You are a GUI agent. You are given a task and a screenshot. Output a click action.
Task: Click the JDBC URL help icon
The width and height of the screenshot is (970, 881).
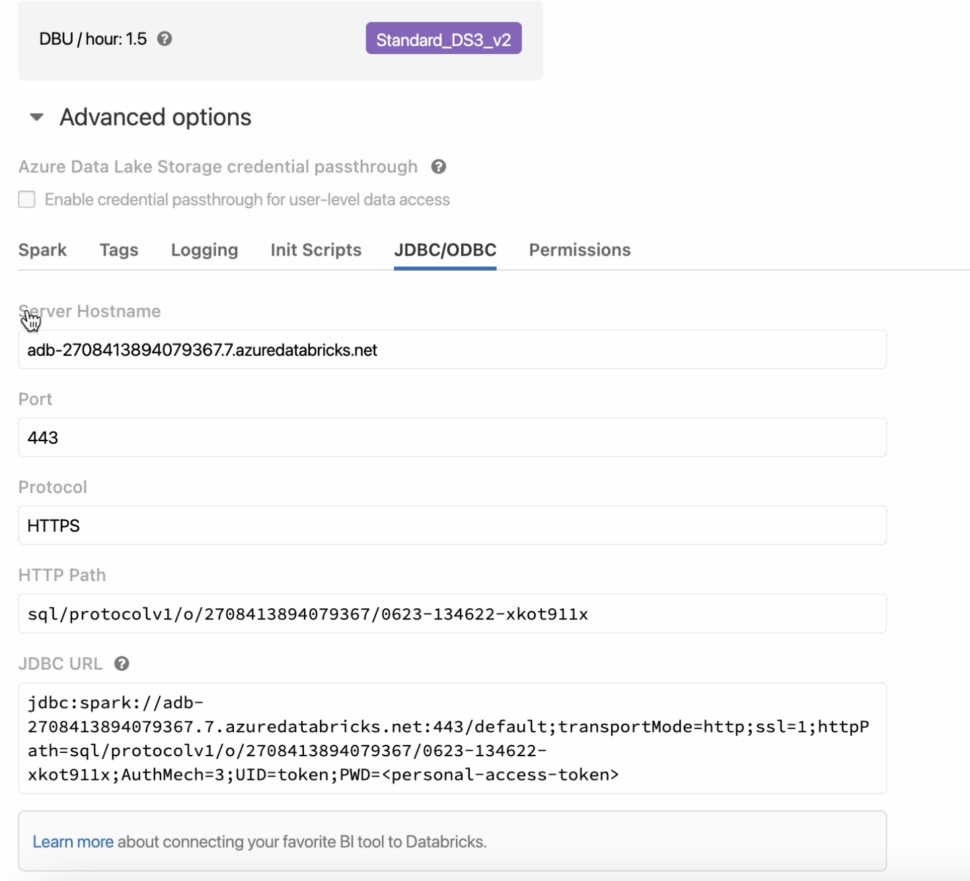(x=122, y=663)
